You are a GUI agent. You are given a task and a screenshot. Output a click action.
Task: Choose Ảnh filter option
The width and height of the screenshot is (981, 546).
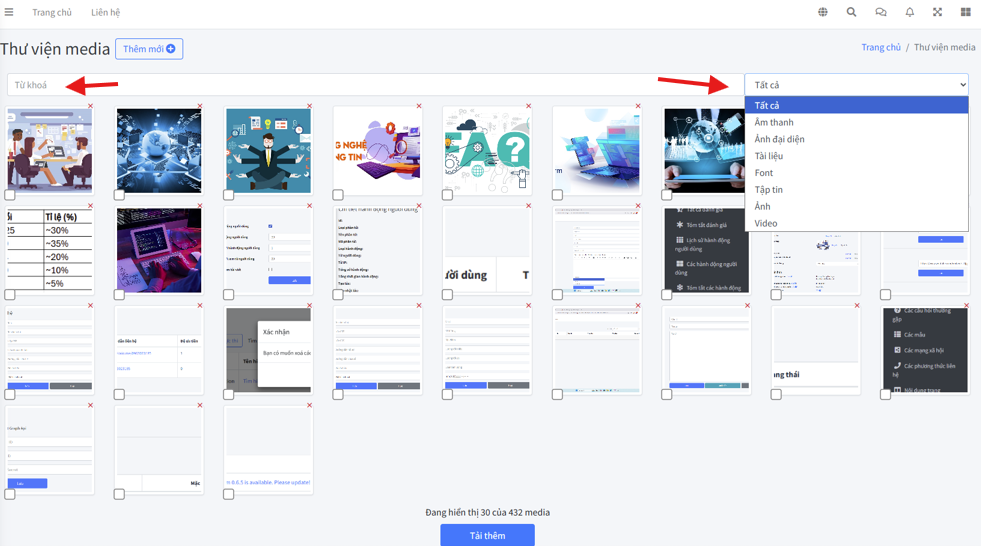point(856,206)
